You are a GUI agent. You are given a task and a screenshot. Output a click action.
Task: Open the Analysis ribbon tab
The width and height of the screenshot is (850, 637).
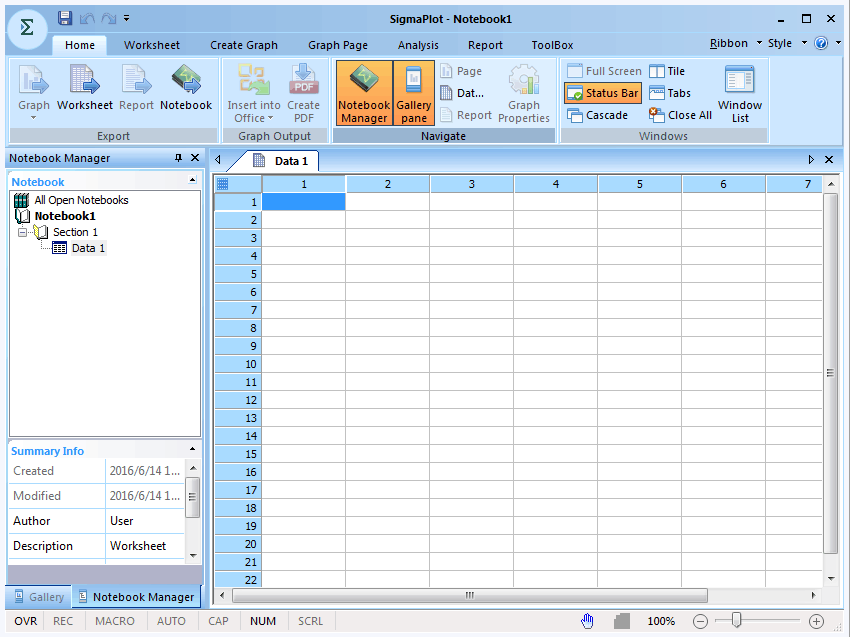[418, 45]
